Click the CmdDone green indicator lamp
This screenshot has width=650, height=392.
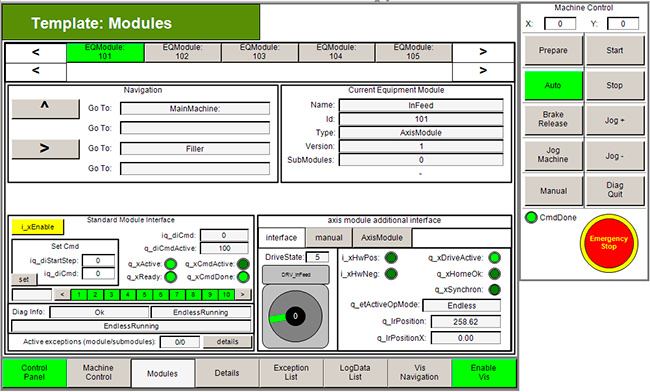pyautogui.click(x=531, y=218)
